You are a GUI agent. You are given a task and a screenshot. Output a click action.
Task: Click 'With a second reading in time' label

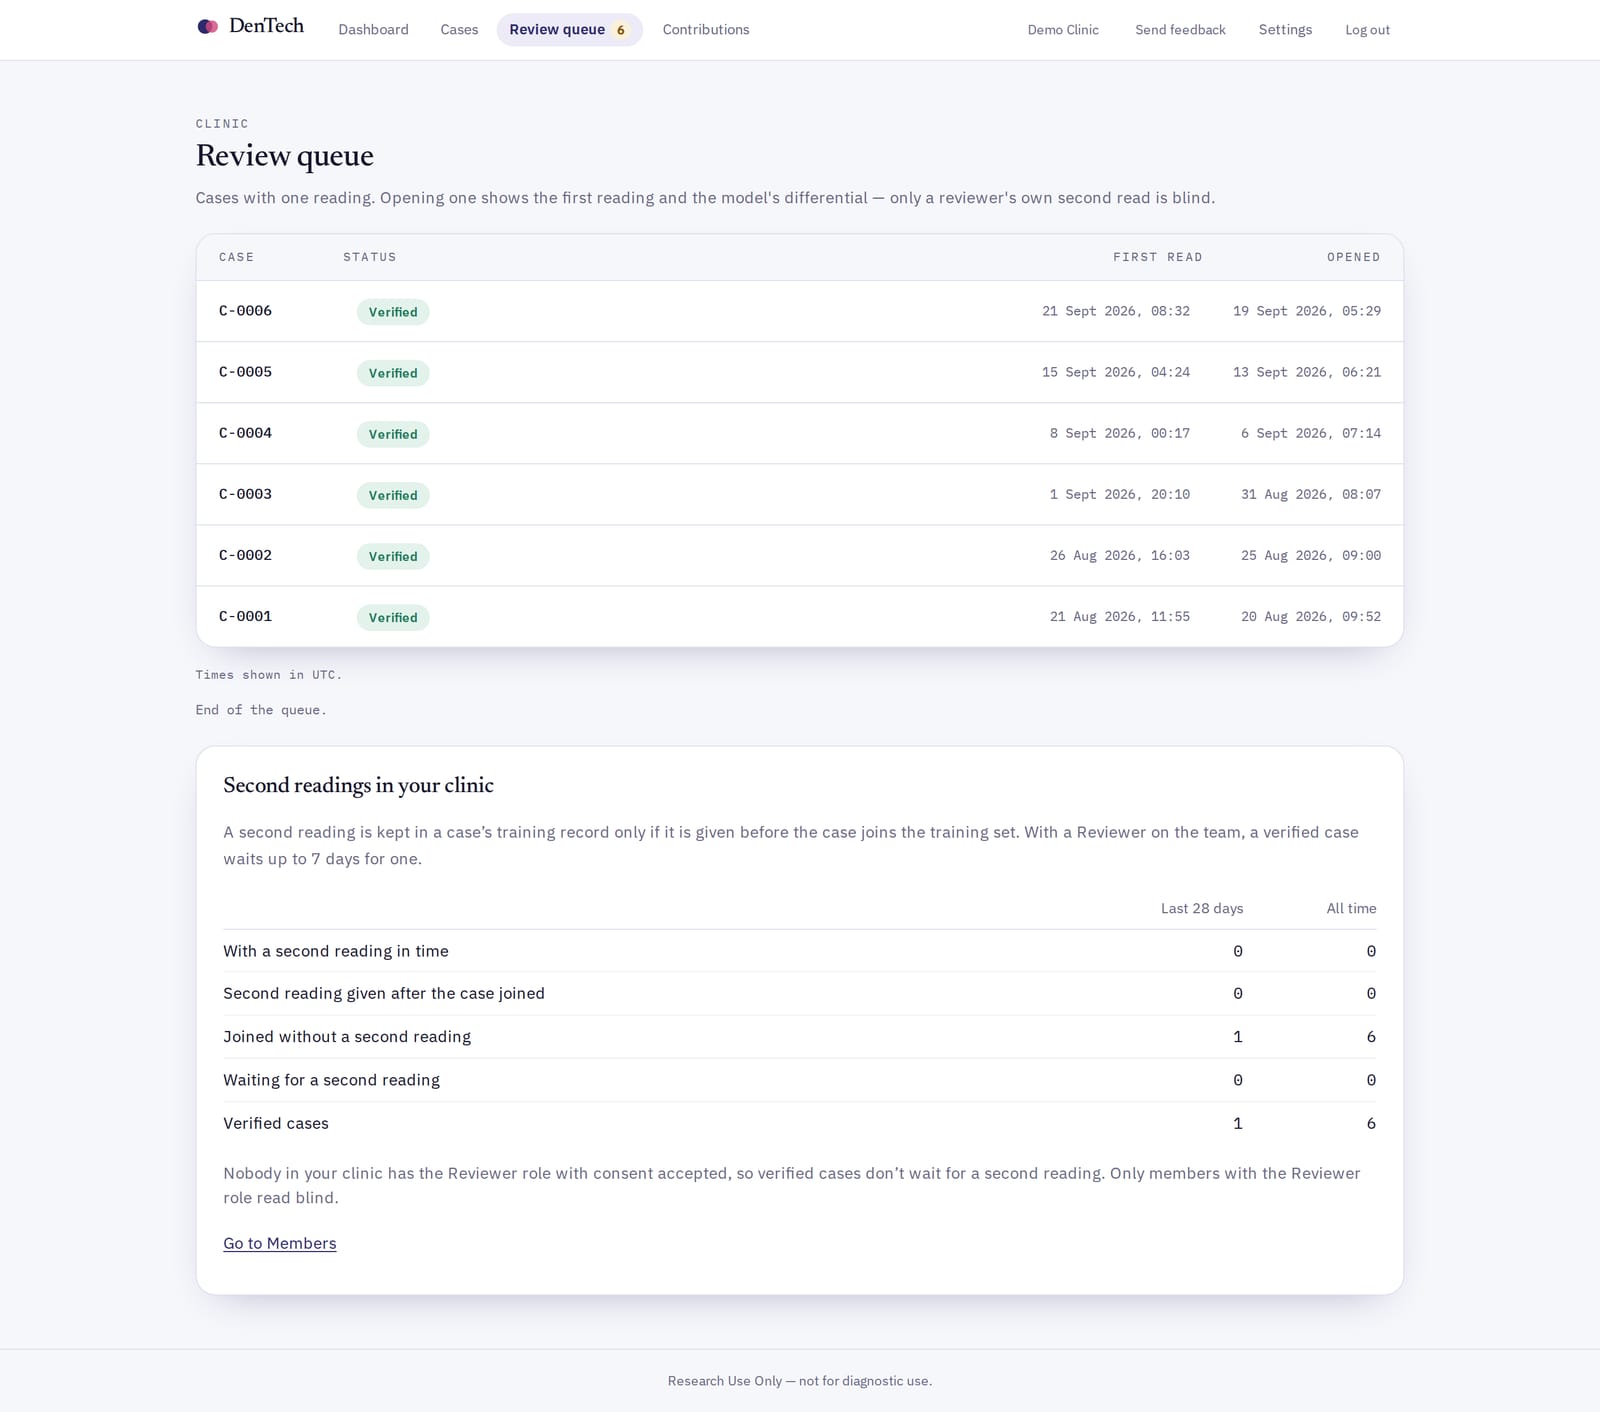coord(336,951)
